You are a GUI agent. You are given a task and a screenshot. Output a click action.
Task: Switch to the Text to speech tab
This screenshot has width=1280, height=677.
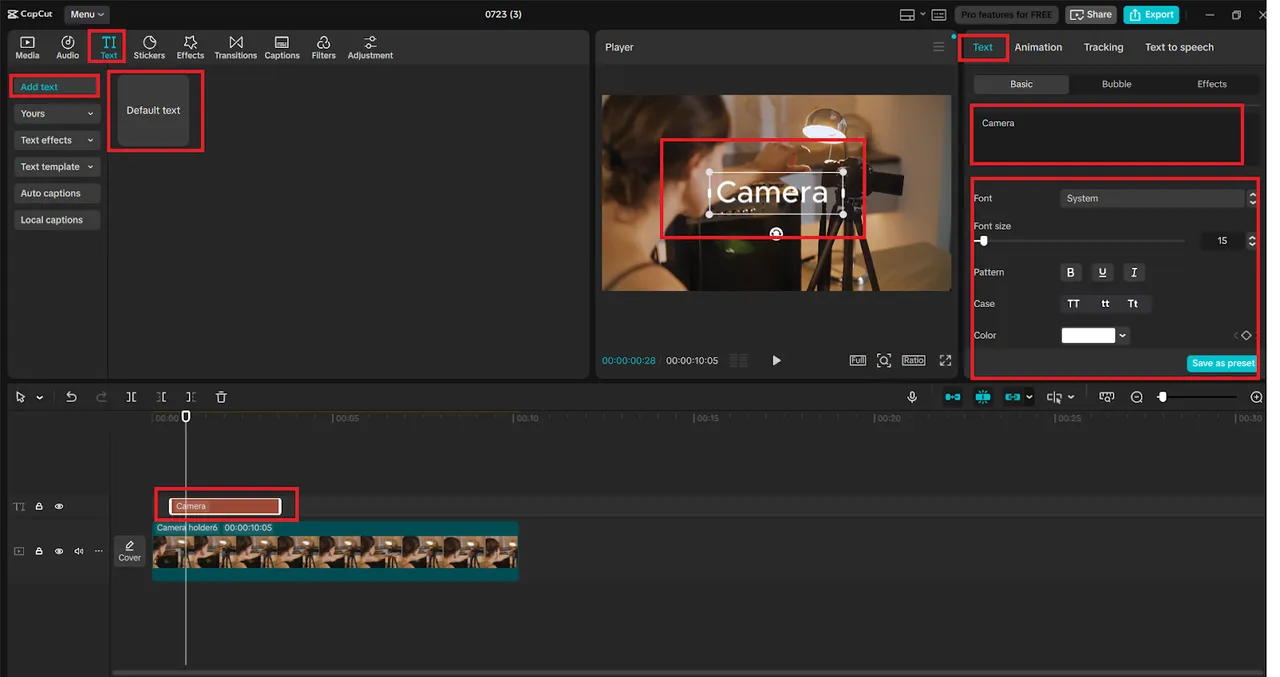tap(1179, 47)
